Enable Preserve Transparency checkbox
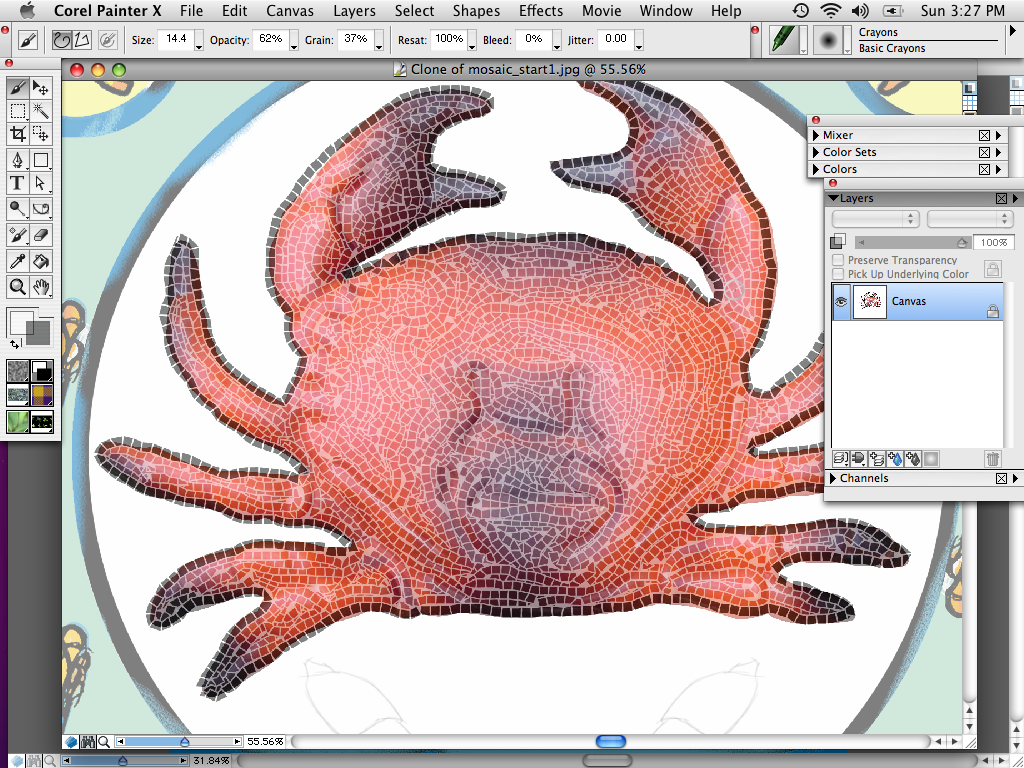This screenshot has height=768, width=1024. click(x=838, y=260)
